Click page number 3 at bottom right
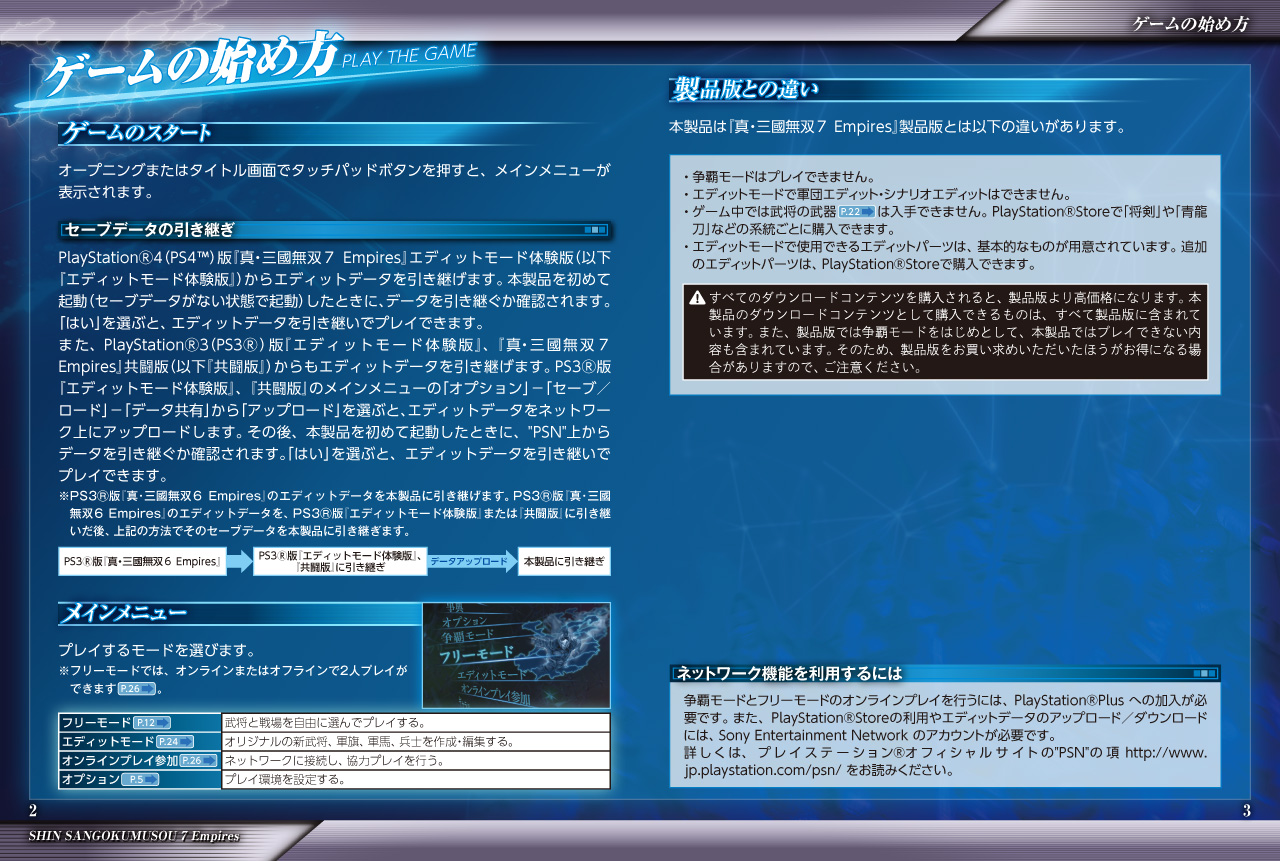This screenshot has width=1280, height=861. pyautogui.click(x=1246, y=811)
